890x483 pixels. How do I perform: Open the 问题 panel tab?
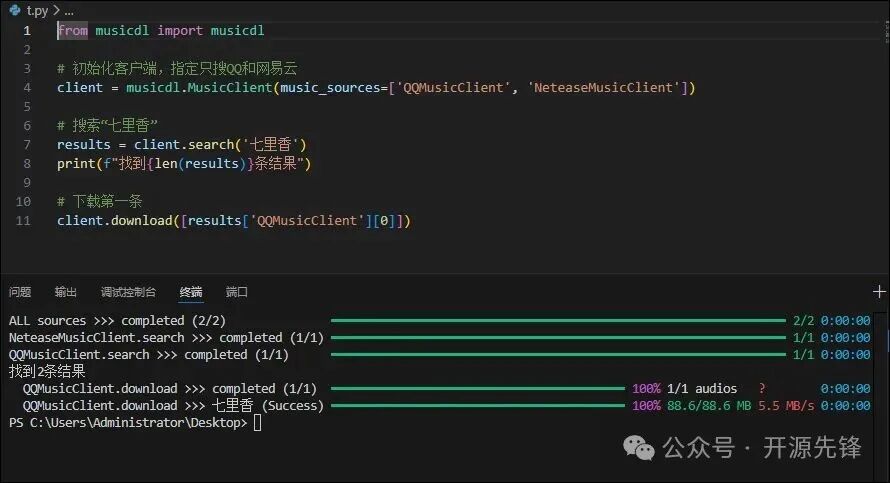20,292
